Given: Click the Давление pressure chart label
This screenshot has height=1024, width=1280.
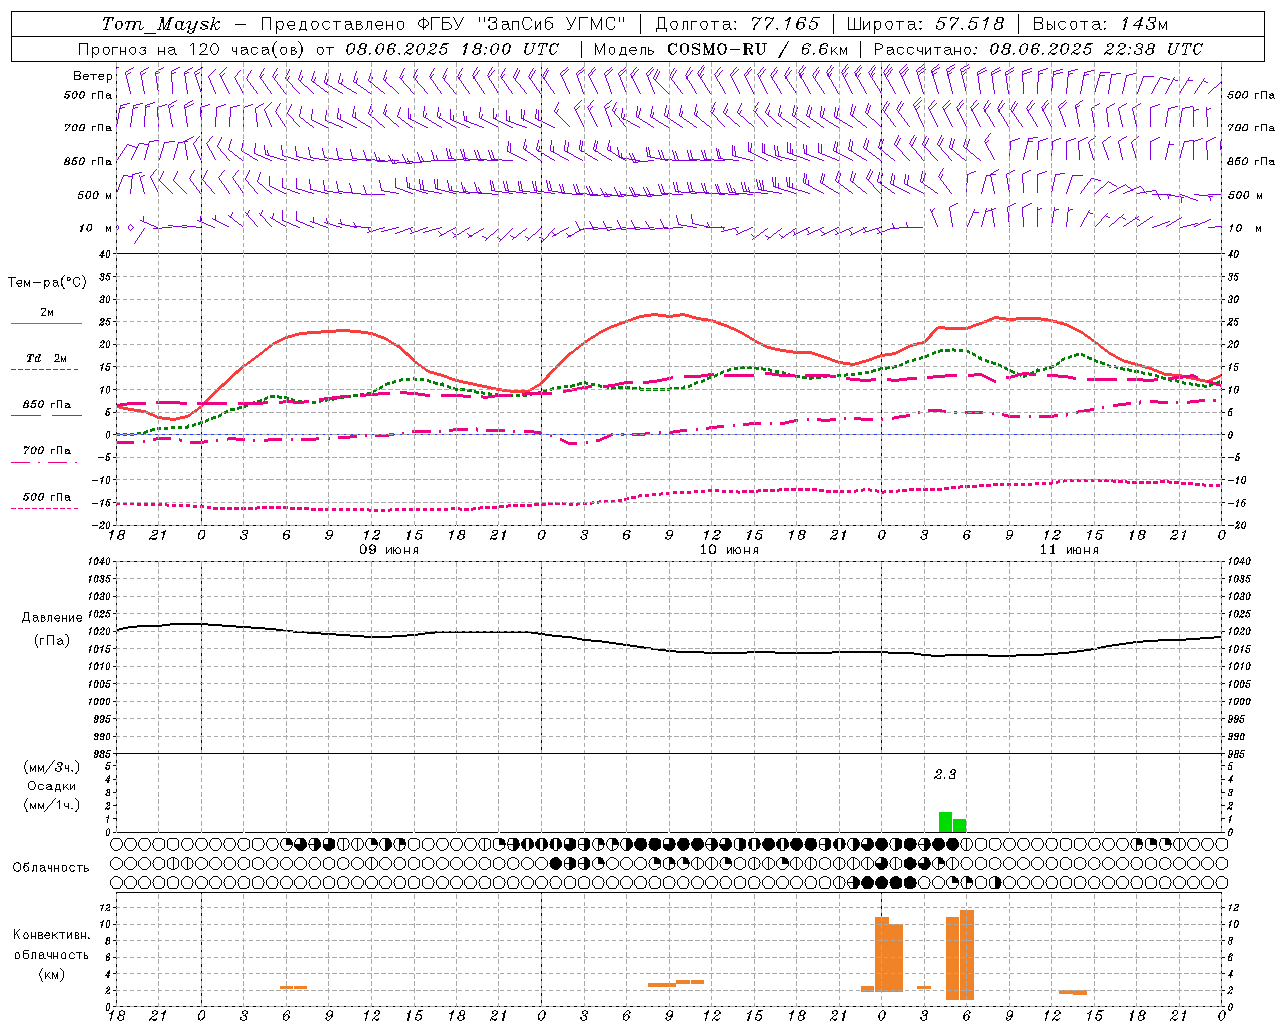Looking at the screenshot, I should (52, 618).
